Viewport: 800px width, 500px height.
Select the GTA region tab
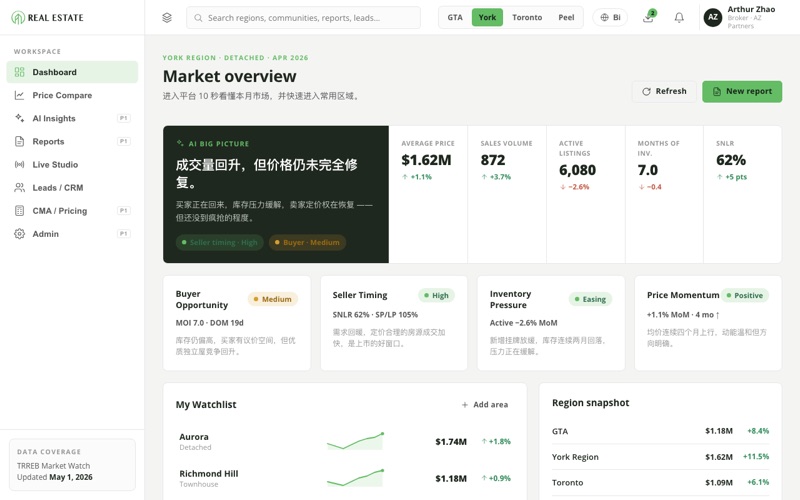(x=455, y=17)
